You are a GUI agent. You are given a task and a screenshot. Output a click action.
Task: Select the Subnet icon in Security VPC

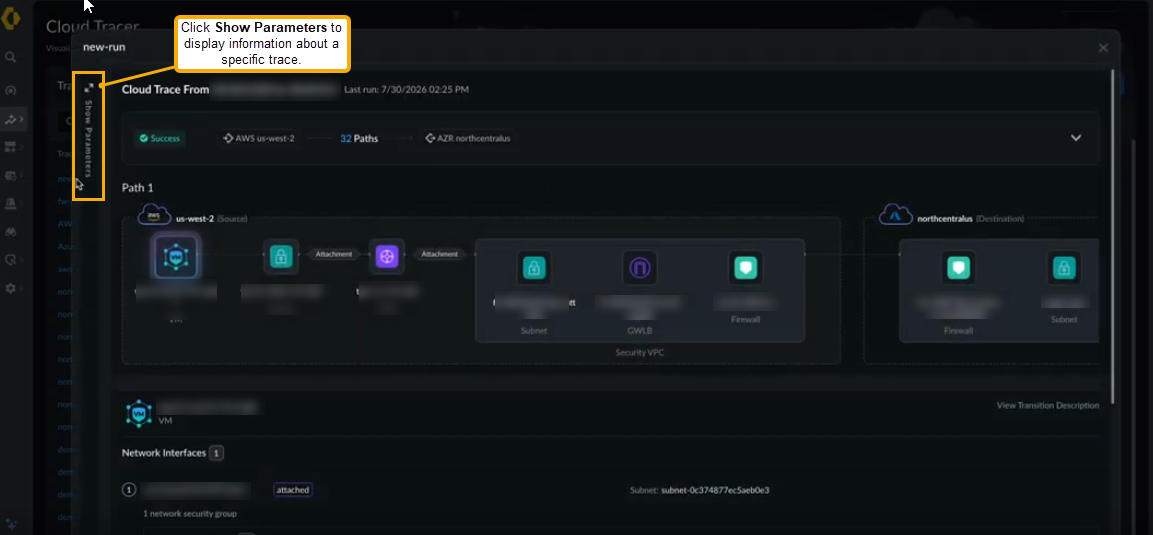tap(534, 268)
